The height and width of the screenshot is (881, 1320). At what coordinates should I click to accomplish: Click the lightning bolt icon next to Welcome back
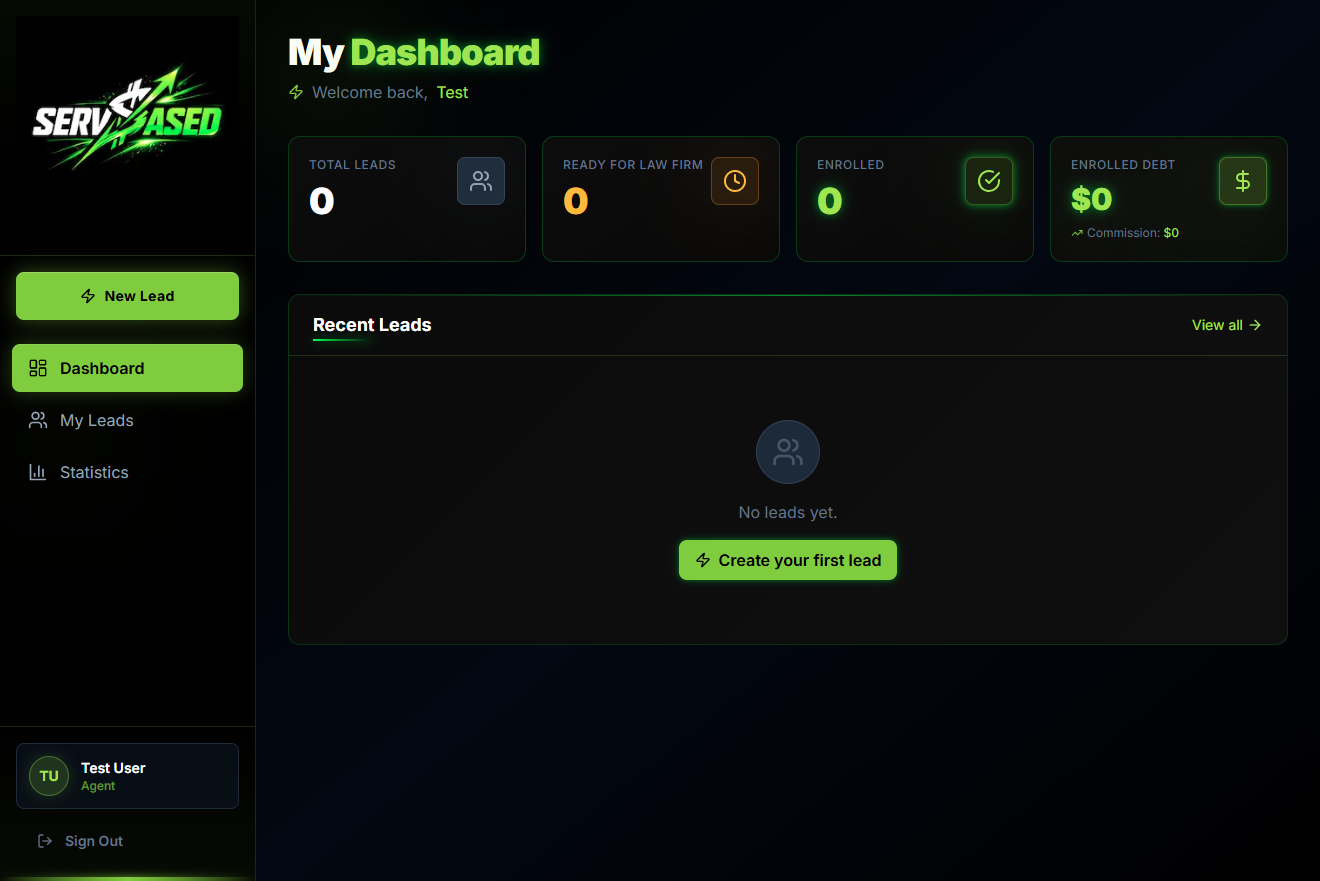pos(295,92)
